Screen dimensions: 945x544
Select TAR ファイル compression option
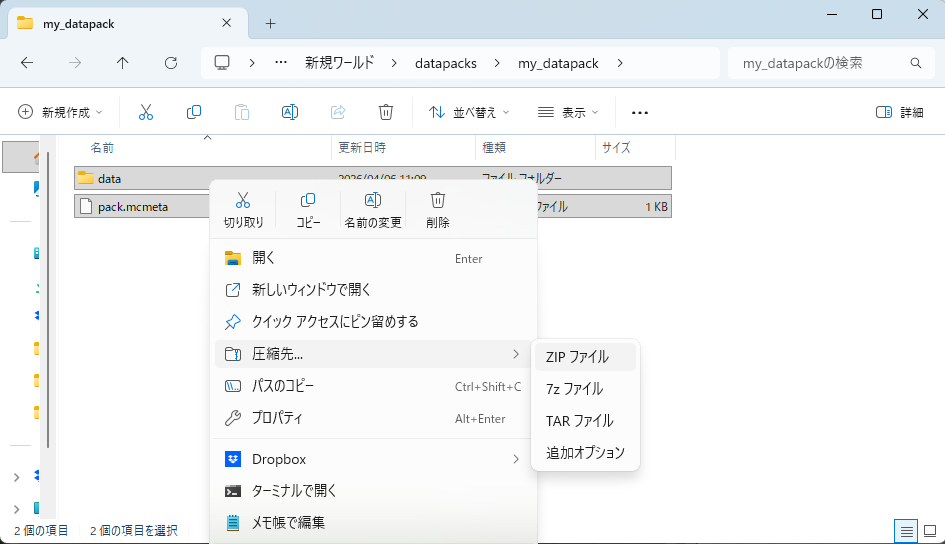pos(585,421)
